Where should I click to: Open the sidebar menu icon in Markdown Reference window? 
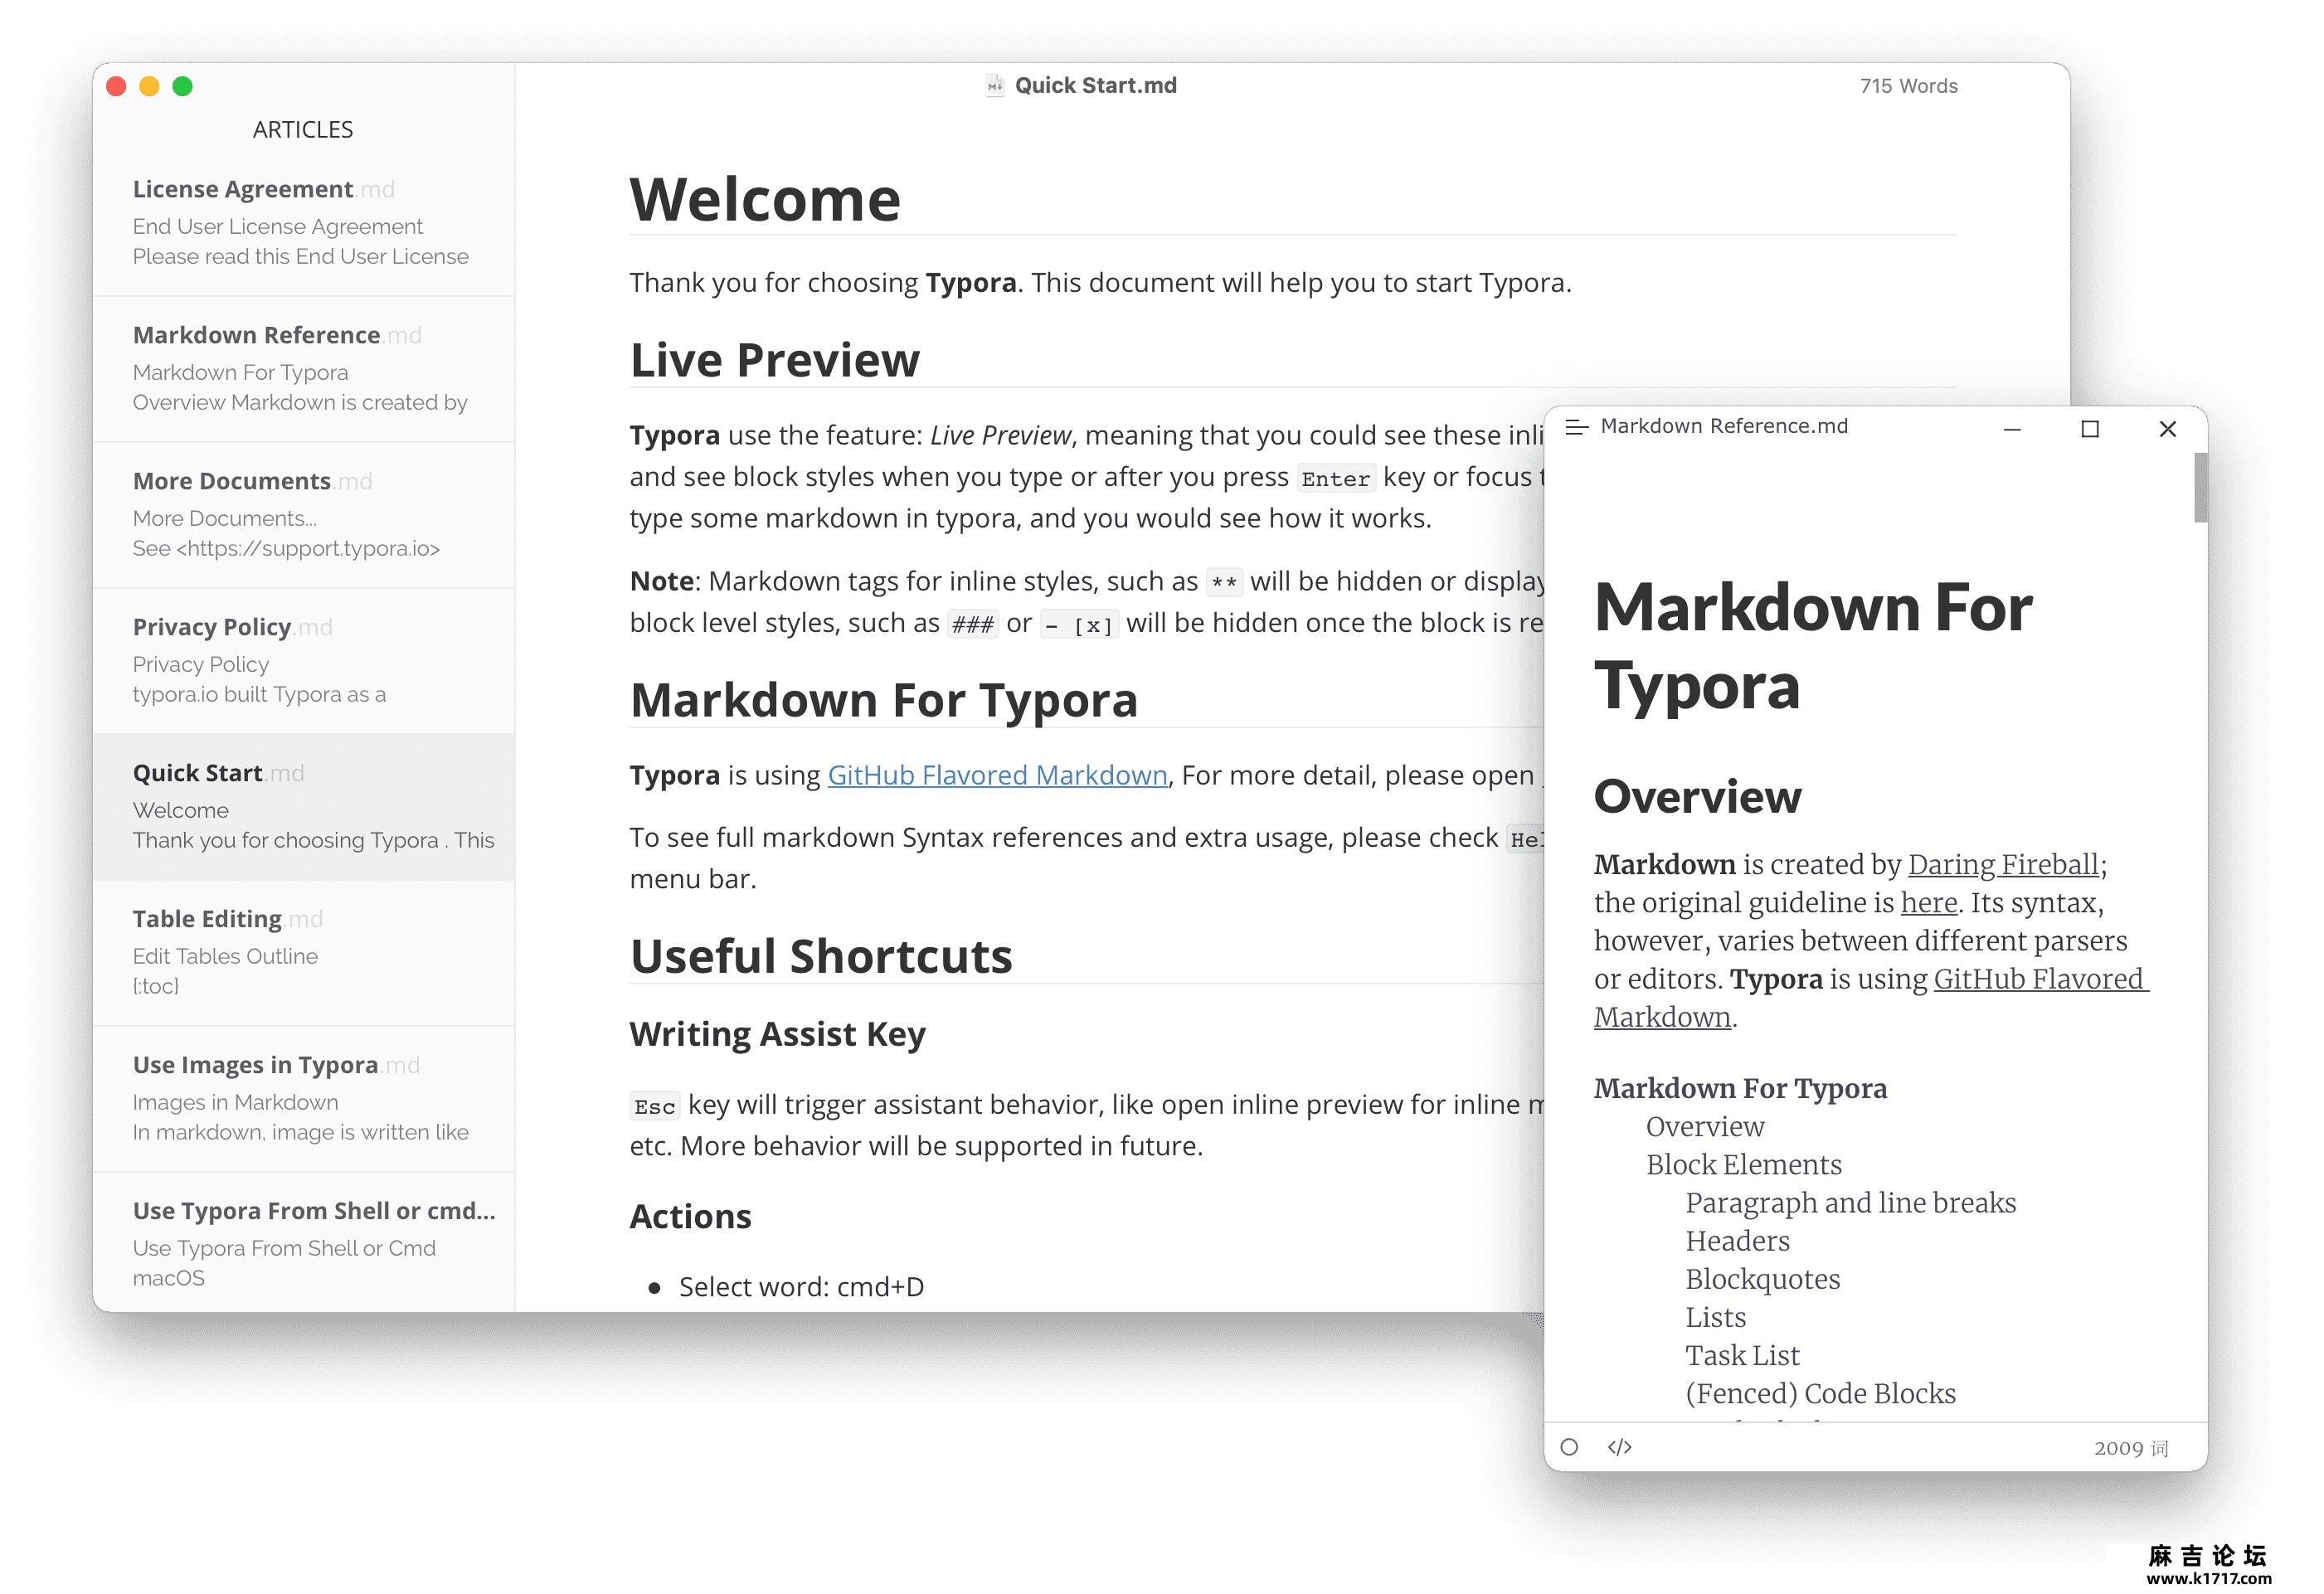click(x=1576, y=427)
